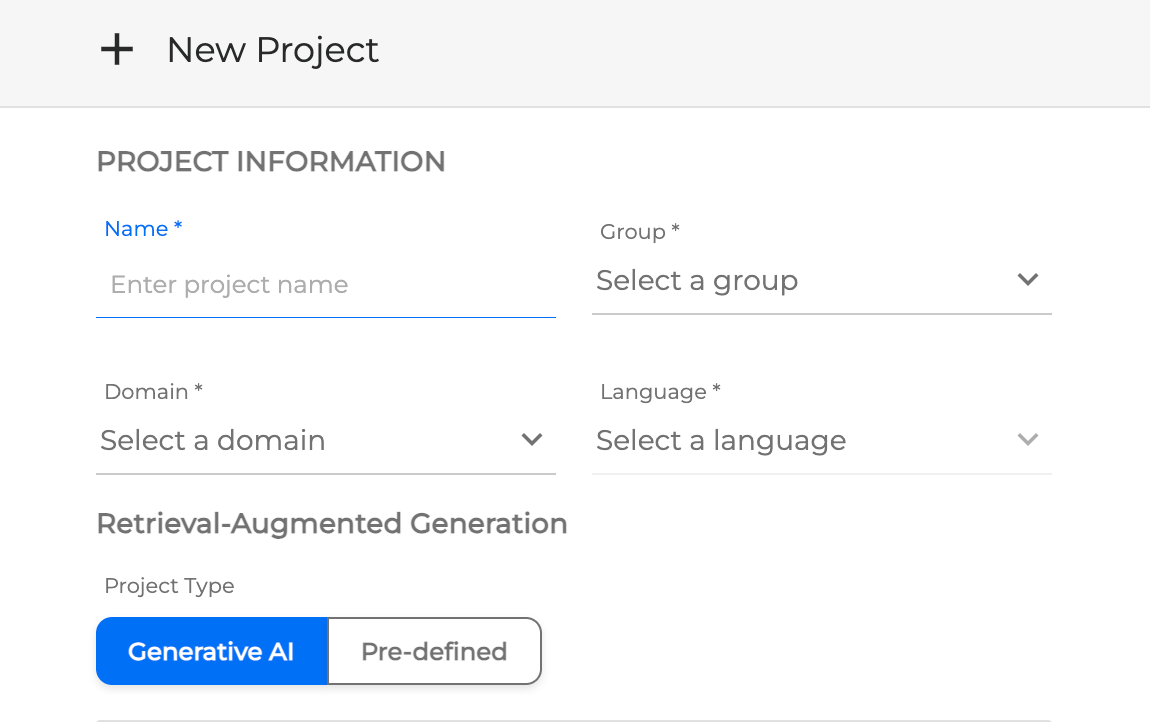Screen dimensions: 1150x722
Task: Open the Select a language dropdown
Action: [x=800, y=441]
